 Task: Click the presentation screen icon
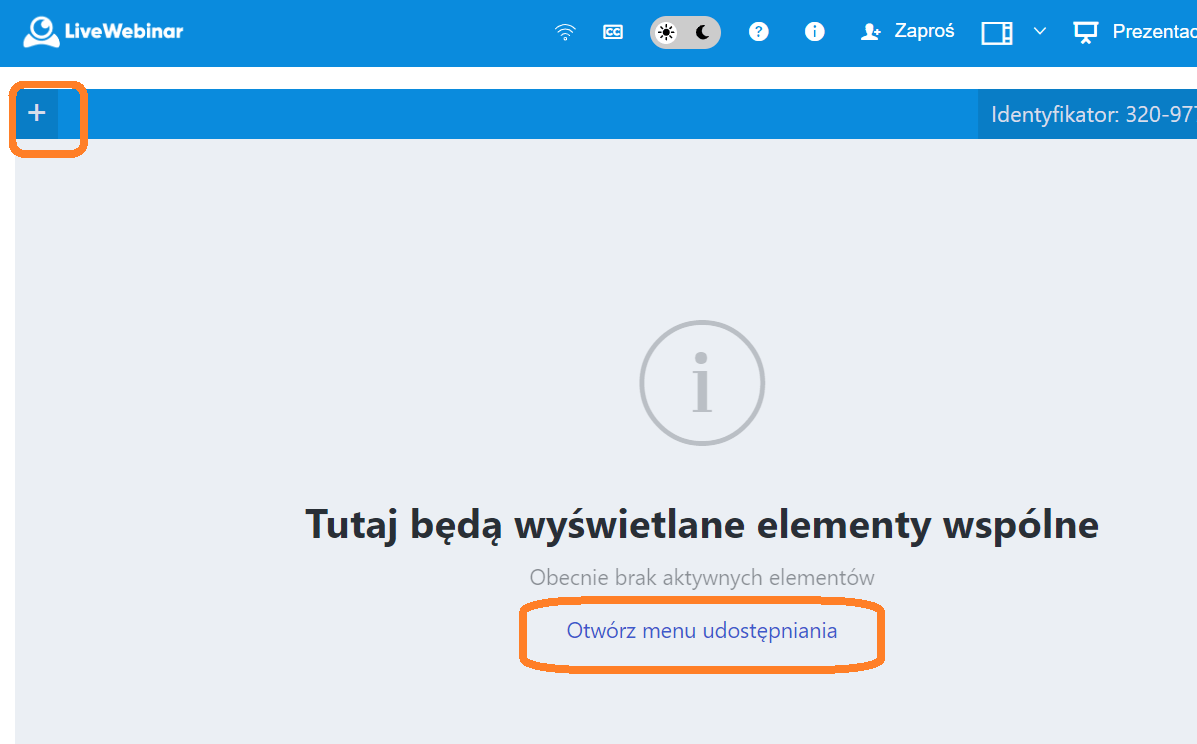click(x=1085, y=32)
